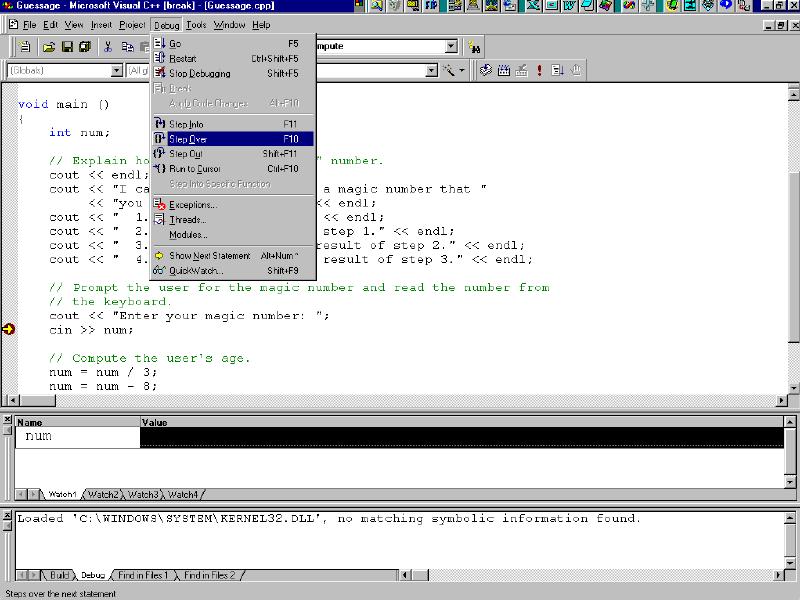Switch to the Watch3 tab
The image size is (800, 600).
143,494
